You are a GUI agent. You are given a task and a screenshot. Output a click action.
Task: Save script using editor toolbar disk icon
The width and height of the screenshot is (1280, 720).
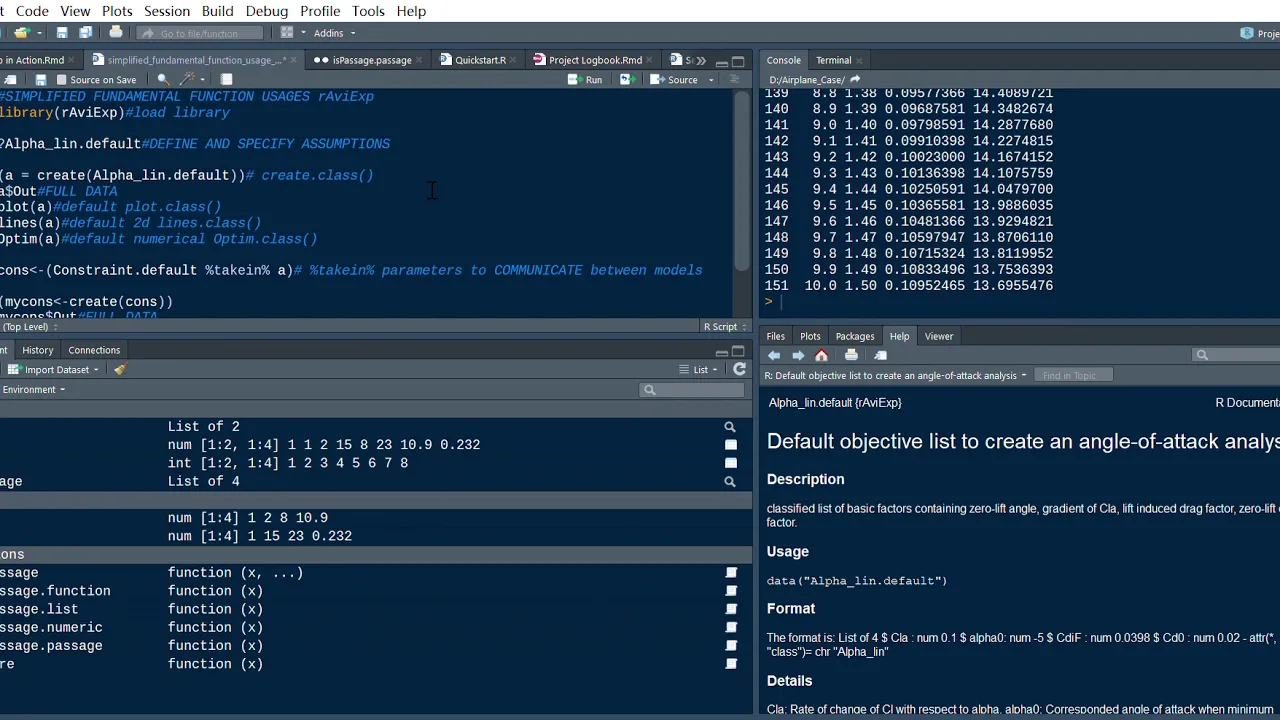(40, 80)
